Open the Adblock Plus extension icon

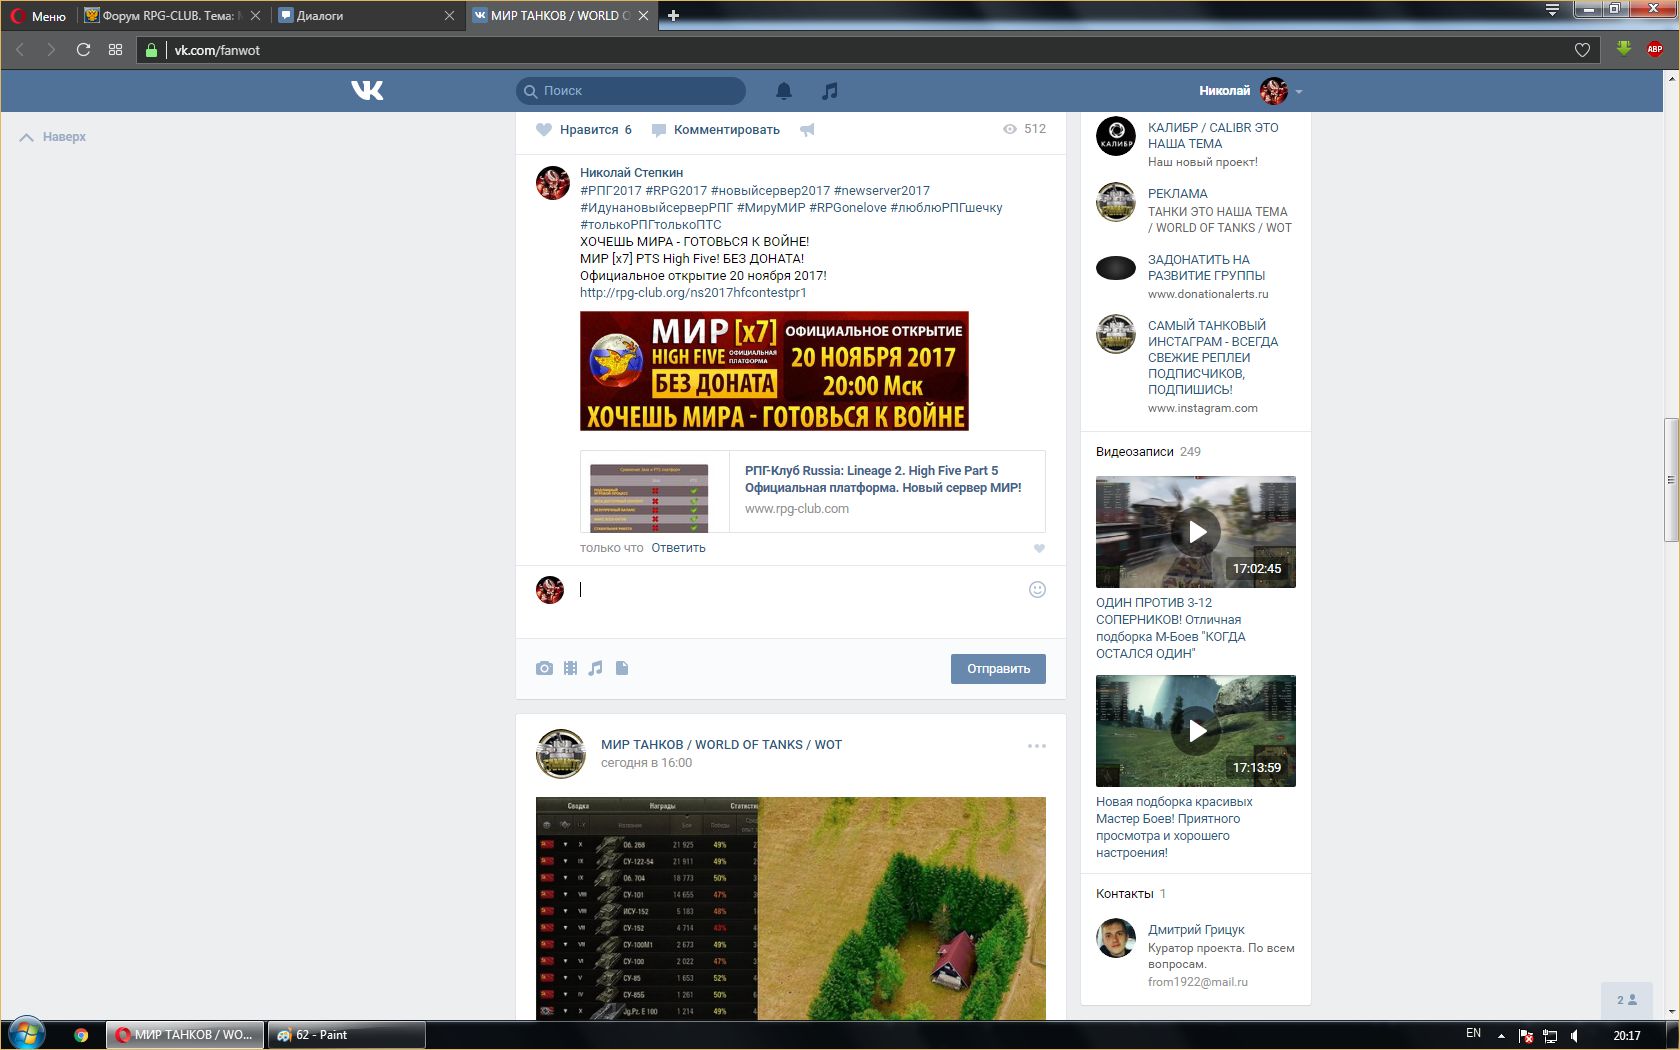[1655, 49]
